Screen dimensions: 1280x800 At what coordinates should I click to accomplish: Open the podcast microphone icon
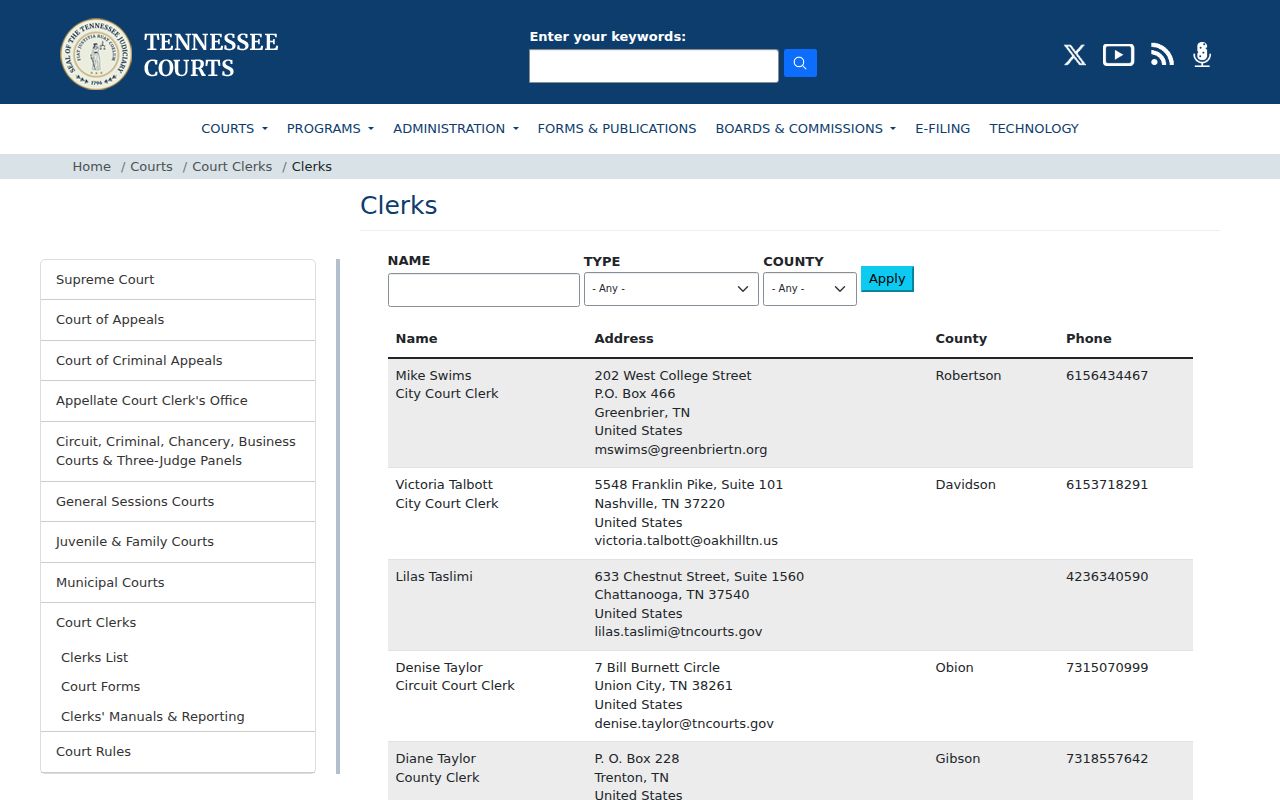(x=1202, y=55)
